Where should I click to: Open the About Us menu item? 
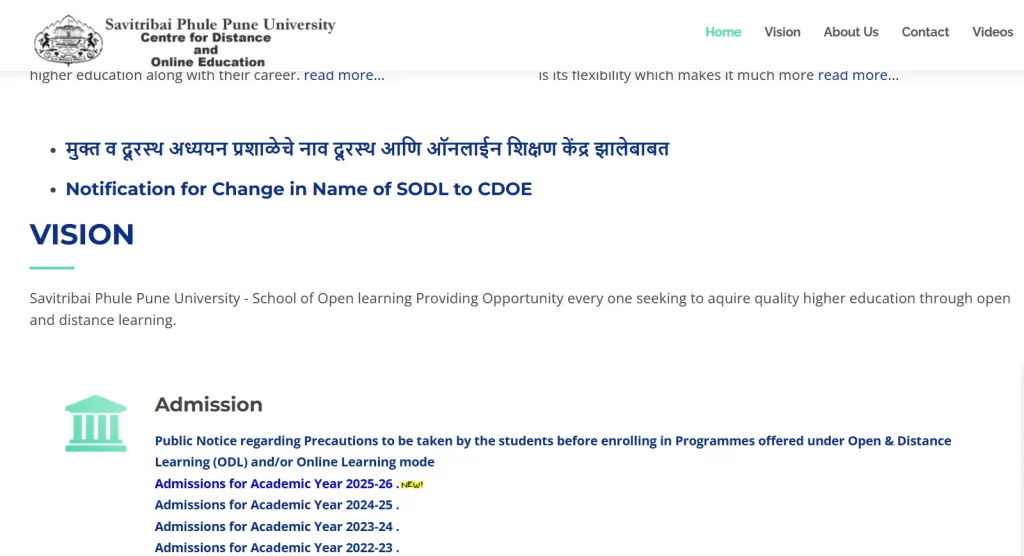click(851, 32)
